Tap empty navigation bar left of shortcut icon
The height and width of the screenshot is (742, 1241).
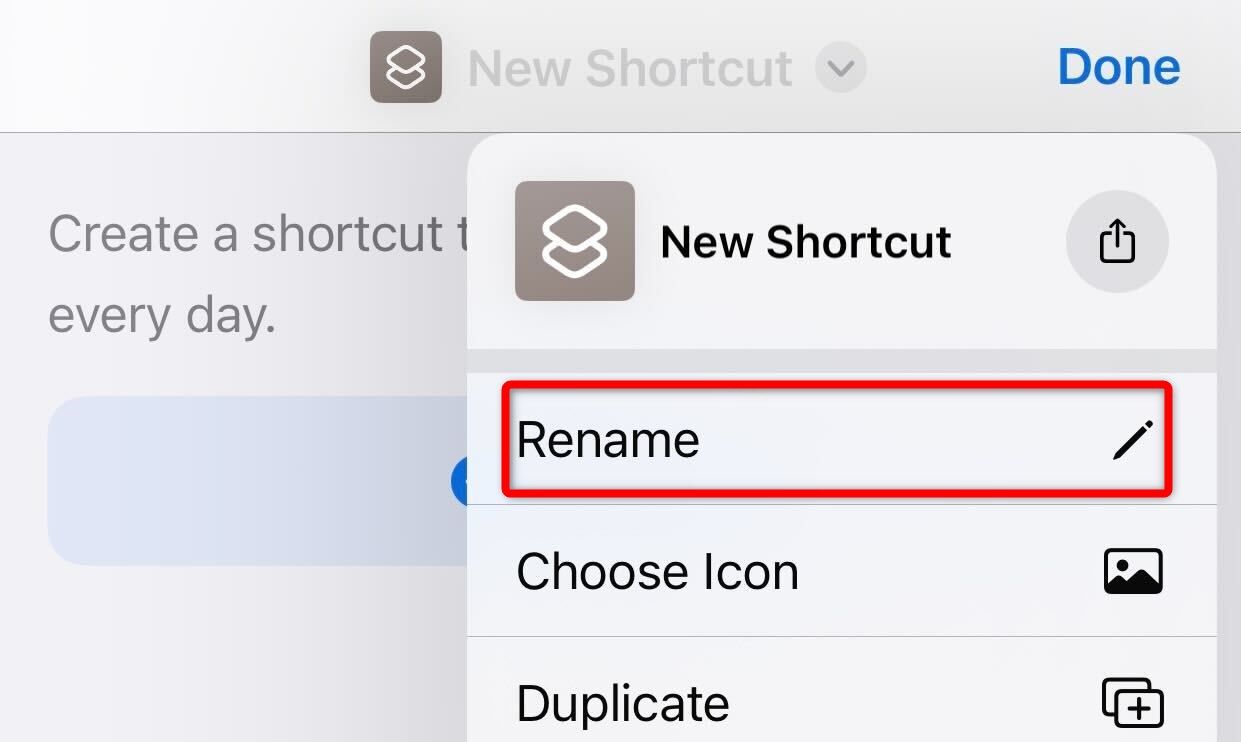[x=180, y=67]
